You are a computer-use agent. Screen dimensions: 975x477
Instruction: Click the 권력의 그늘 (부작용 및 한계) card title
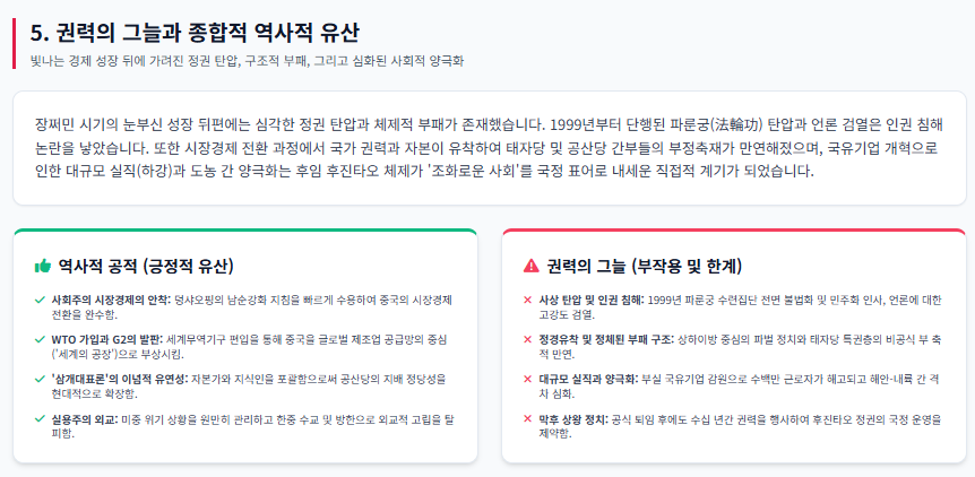click(644, 267)
